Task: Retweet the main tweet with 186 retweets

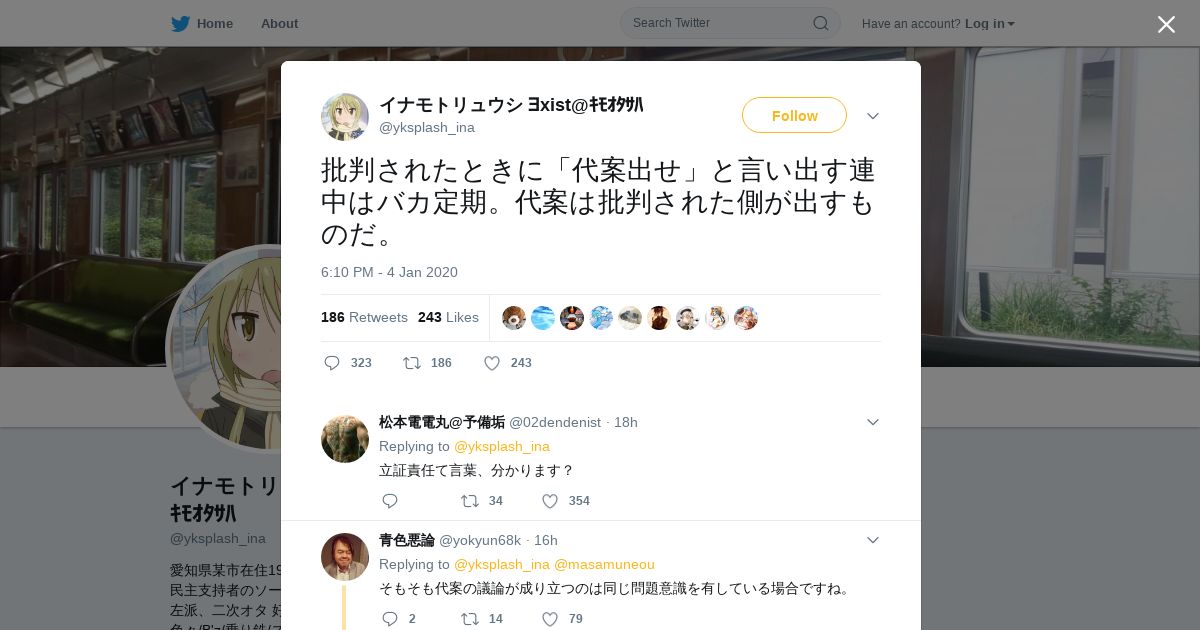Action: [411, 363]
